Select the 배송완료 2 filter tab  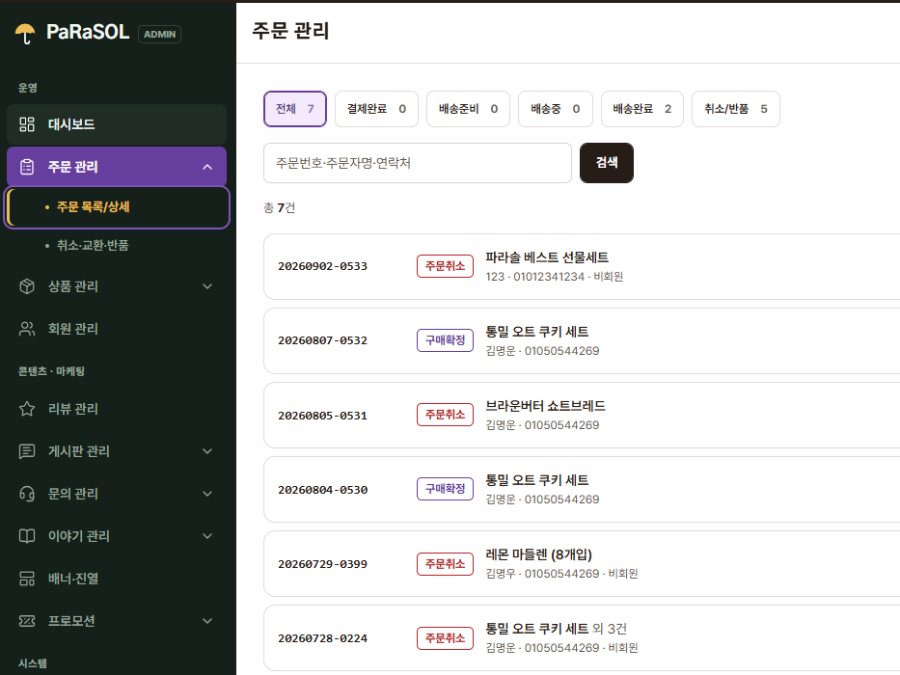point(642,109)
